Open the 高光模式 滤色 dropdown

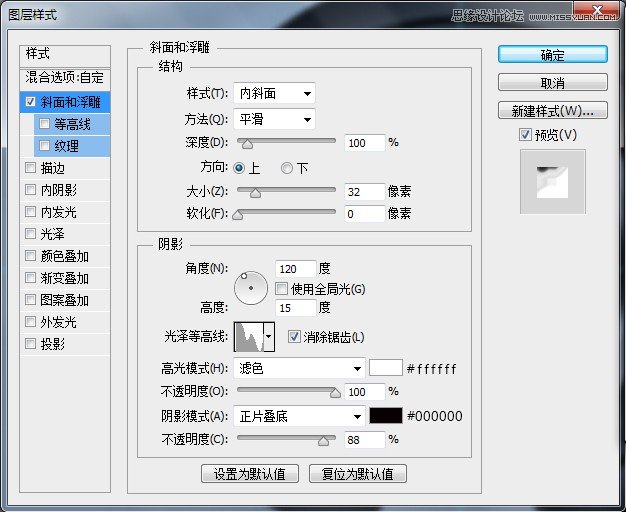[x=299, y=368]
